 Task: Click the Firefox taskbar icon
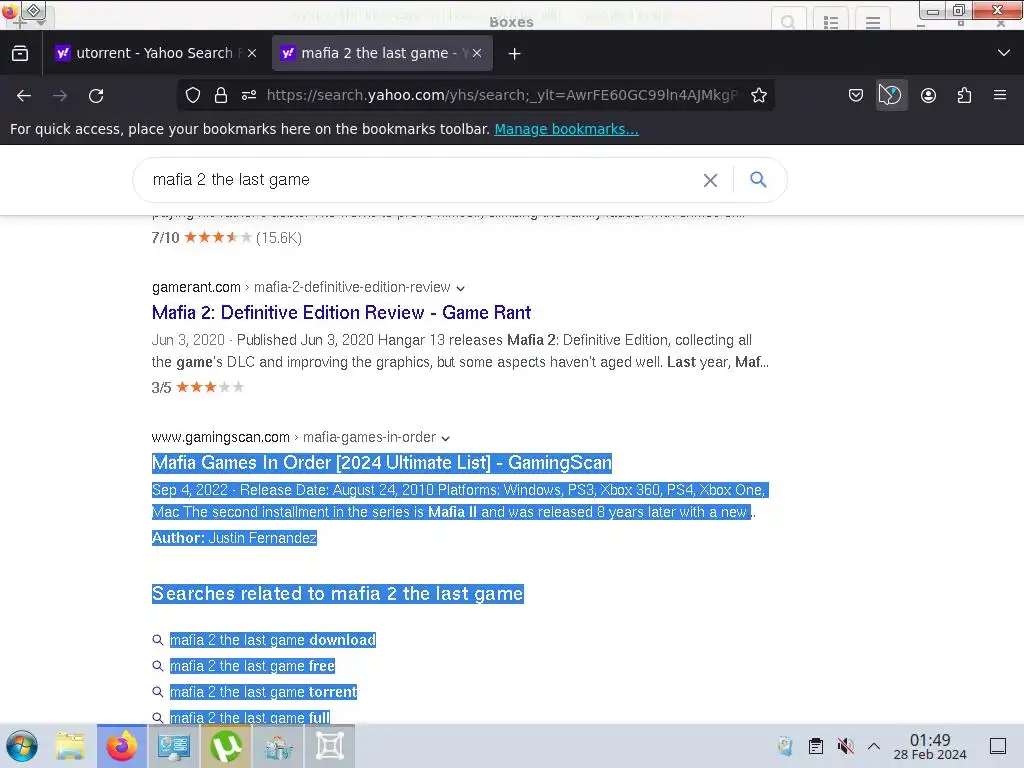click(121, 746)
